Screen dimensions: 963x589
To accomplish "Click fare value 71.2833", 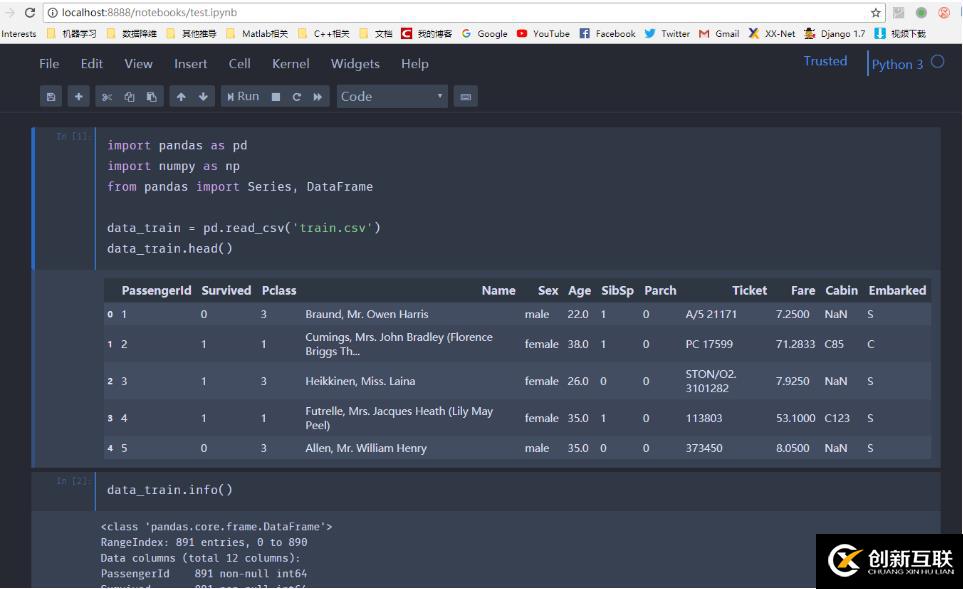I will 795,344.
